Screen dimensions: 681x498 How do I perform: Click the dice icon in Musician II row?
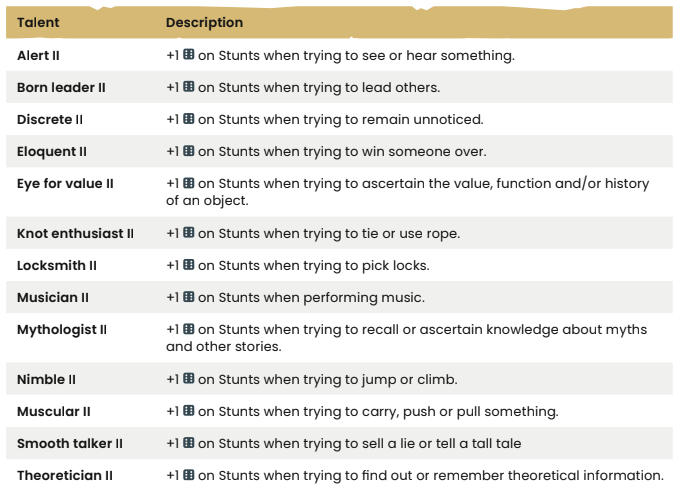pyautogui.click(x=188, y=297)
